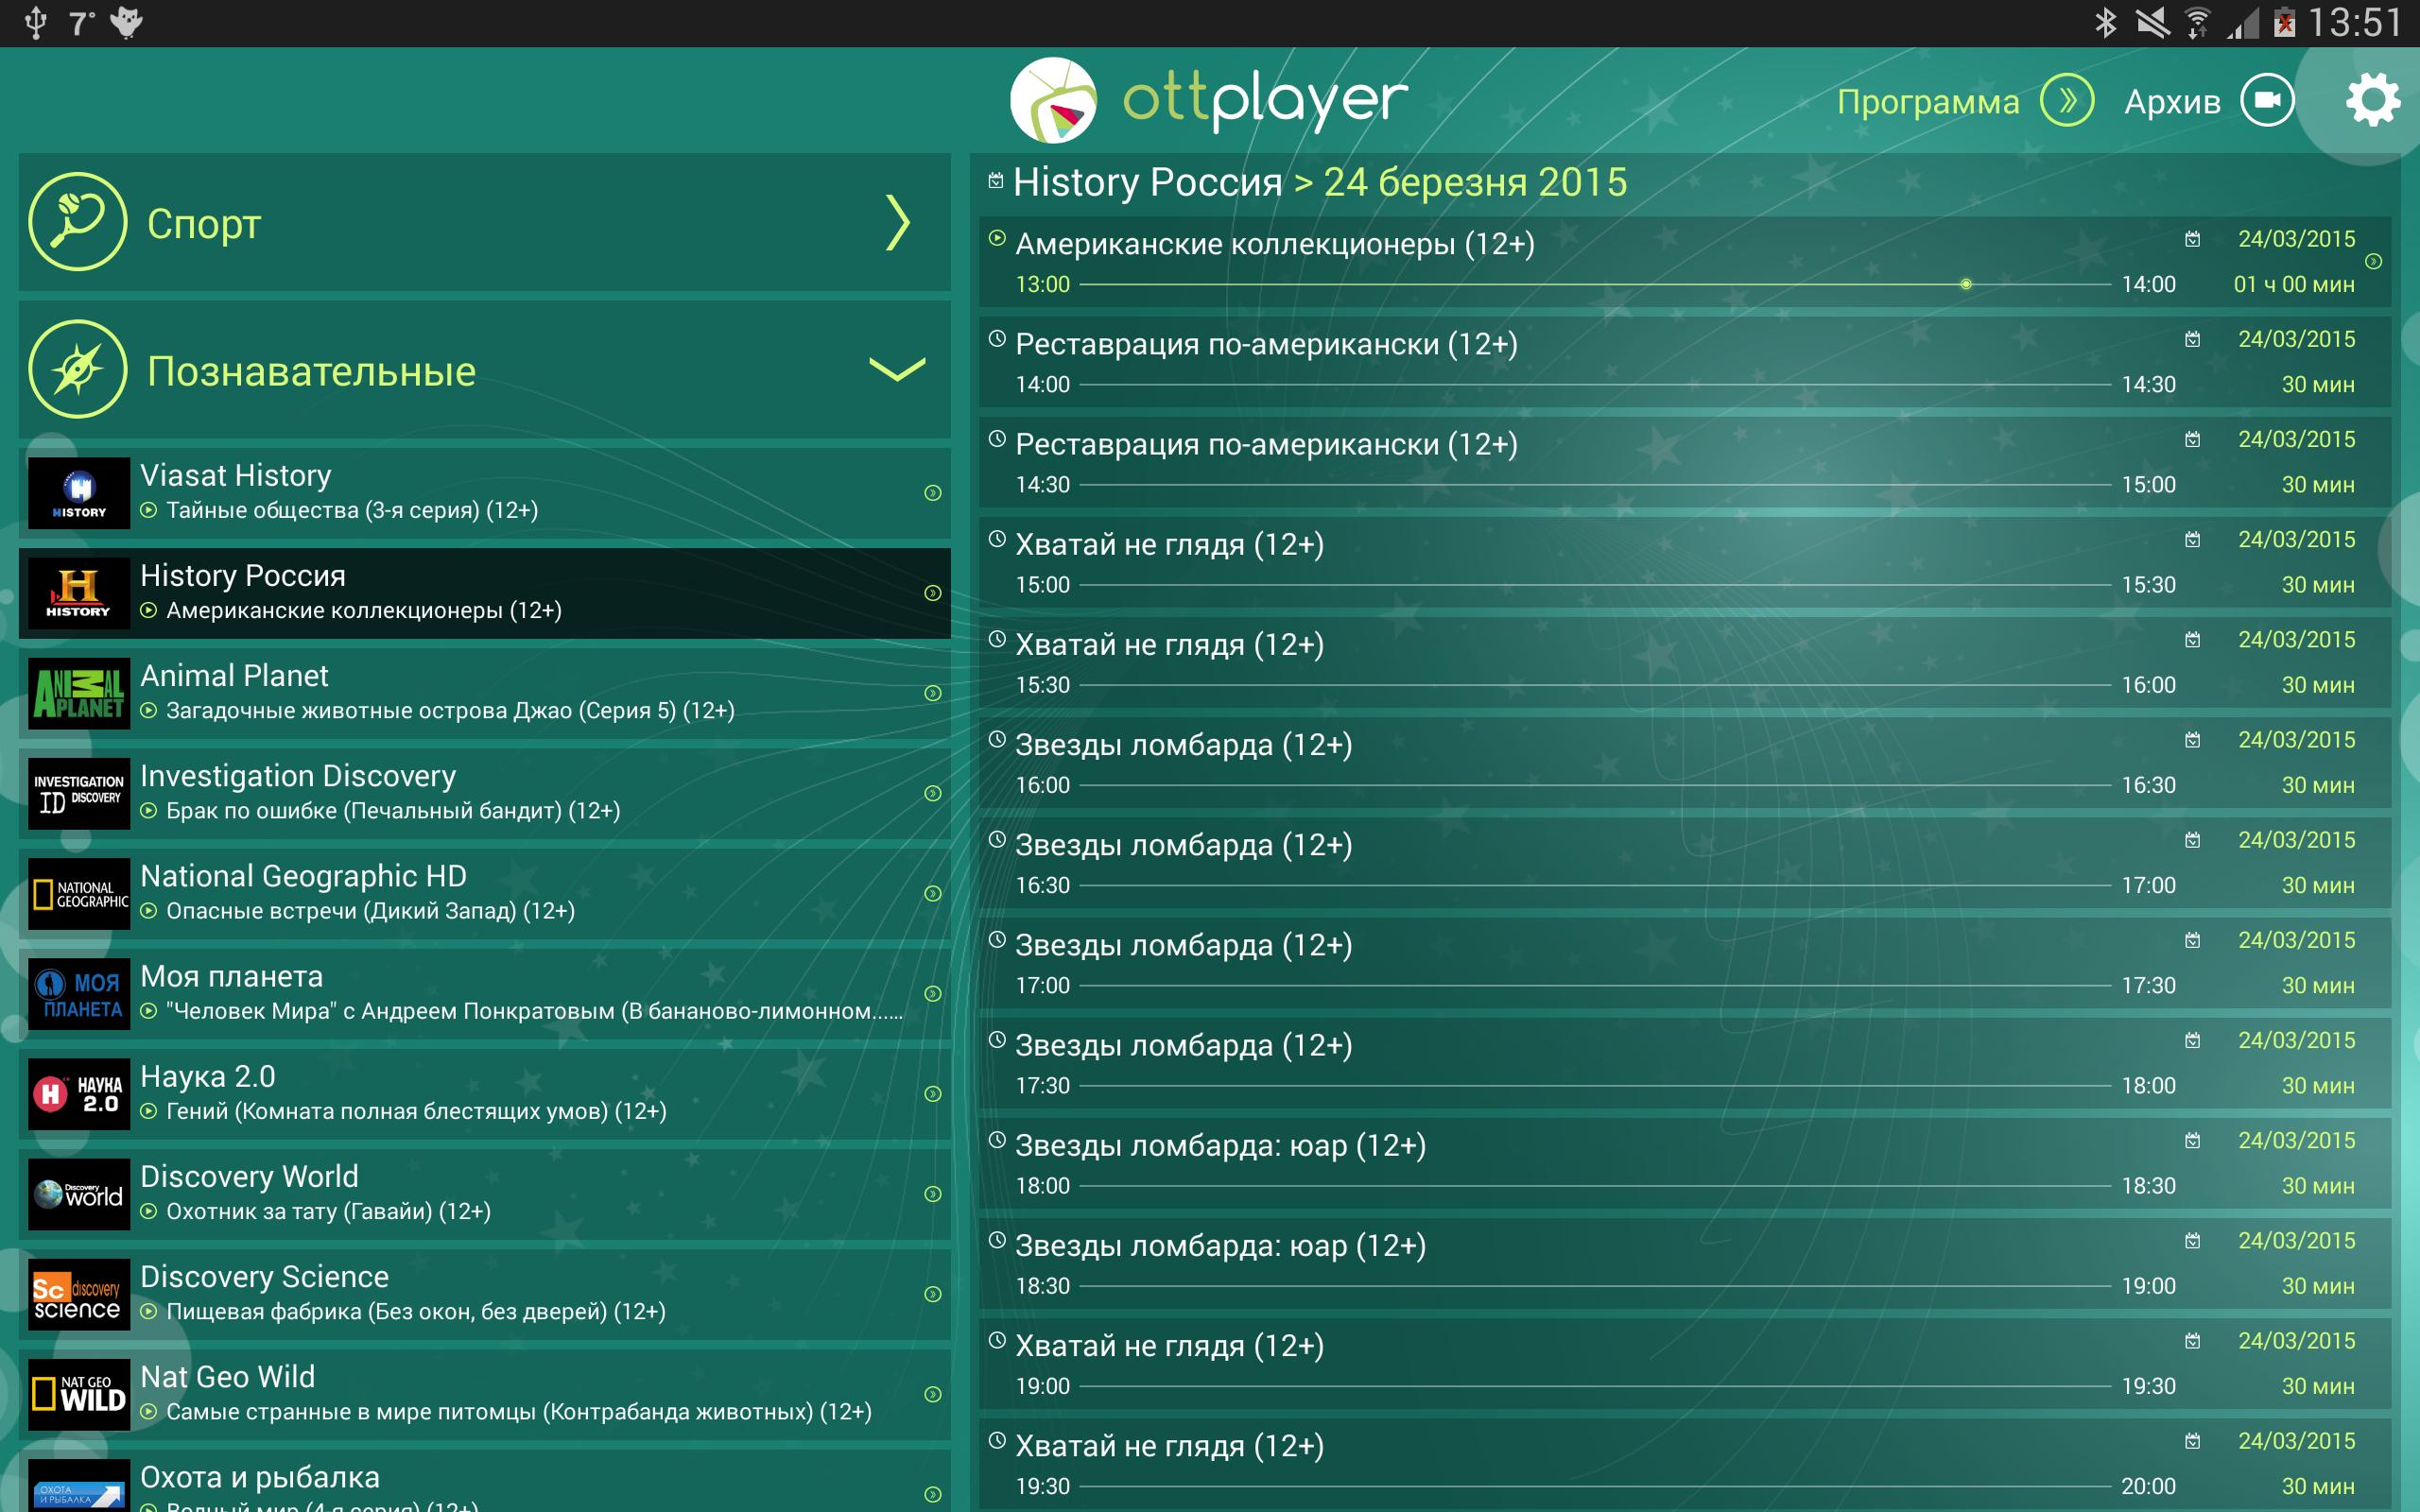Collapse the Познавательные category chevron
Image resolution: width=2420 pixels, height=1512 pixels.
(897, 370)
